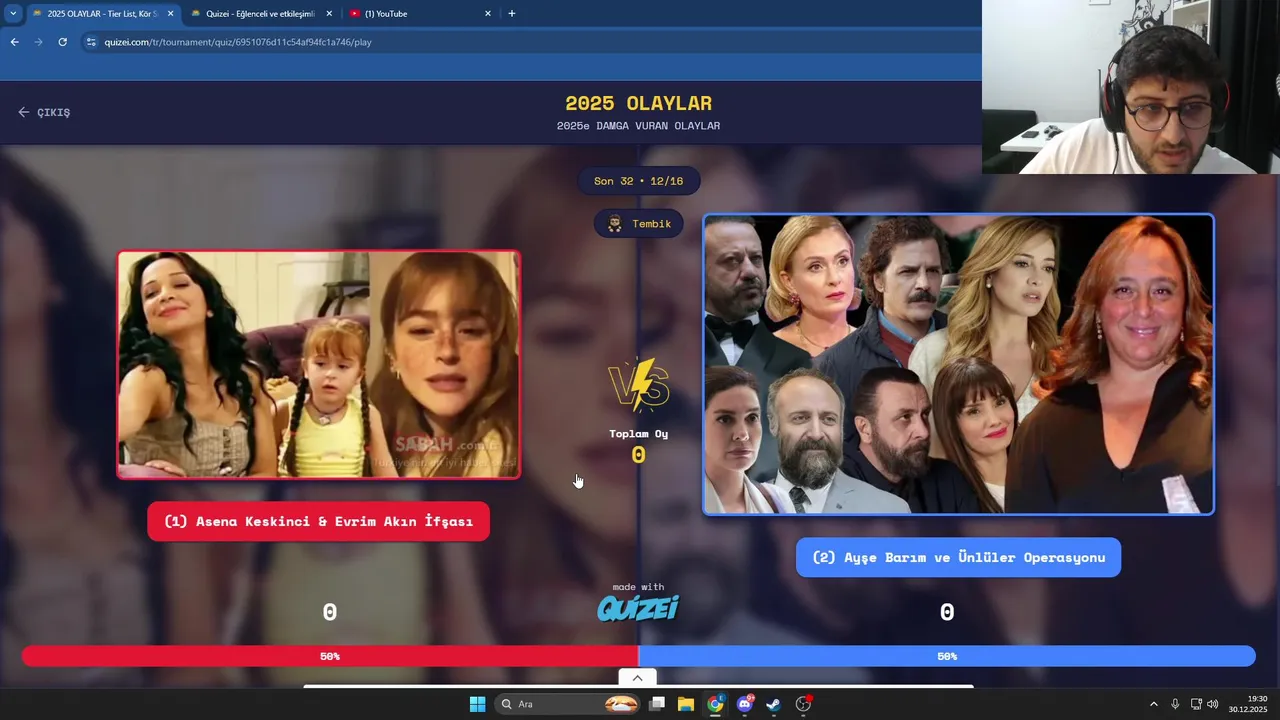The height and width of the screenshot is (720, 1280).
Task: Click the taskbar Ara search box
Action: [x=567, y=704]
